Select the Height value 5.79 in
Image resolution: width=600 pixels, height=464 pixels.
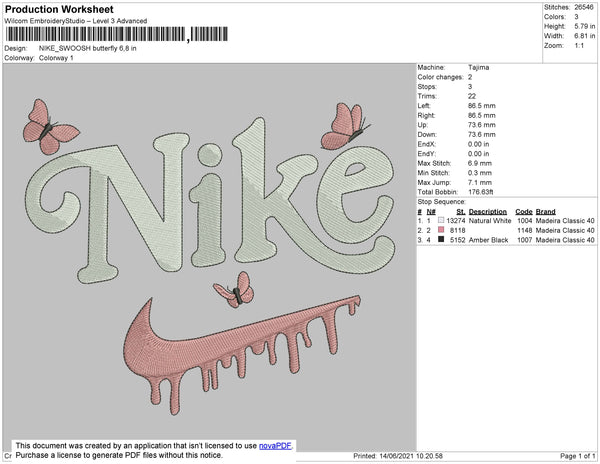584,26
